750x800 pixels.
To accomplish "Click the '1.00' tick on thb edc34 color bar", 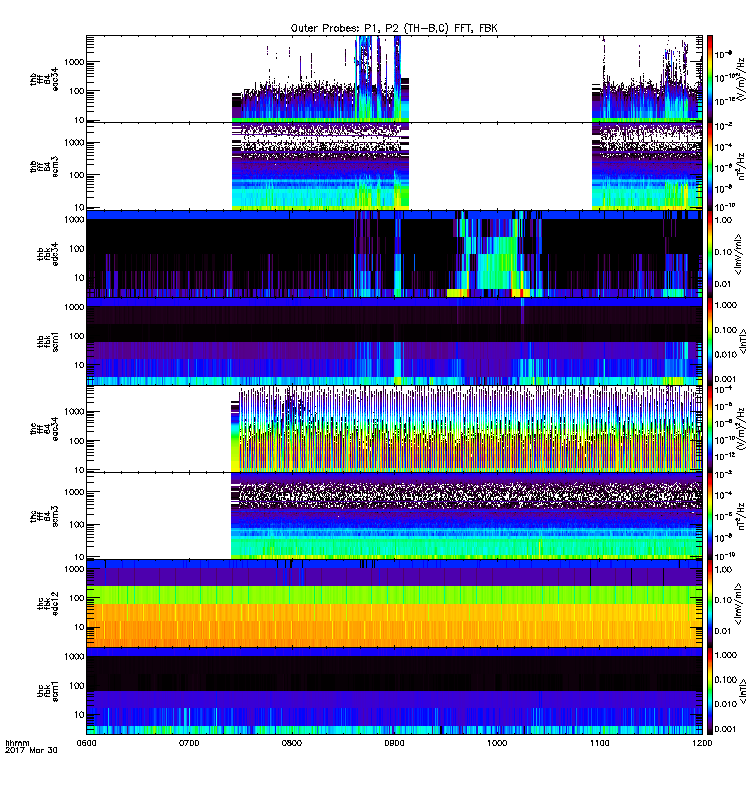I will click(x=723, y=220).
